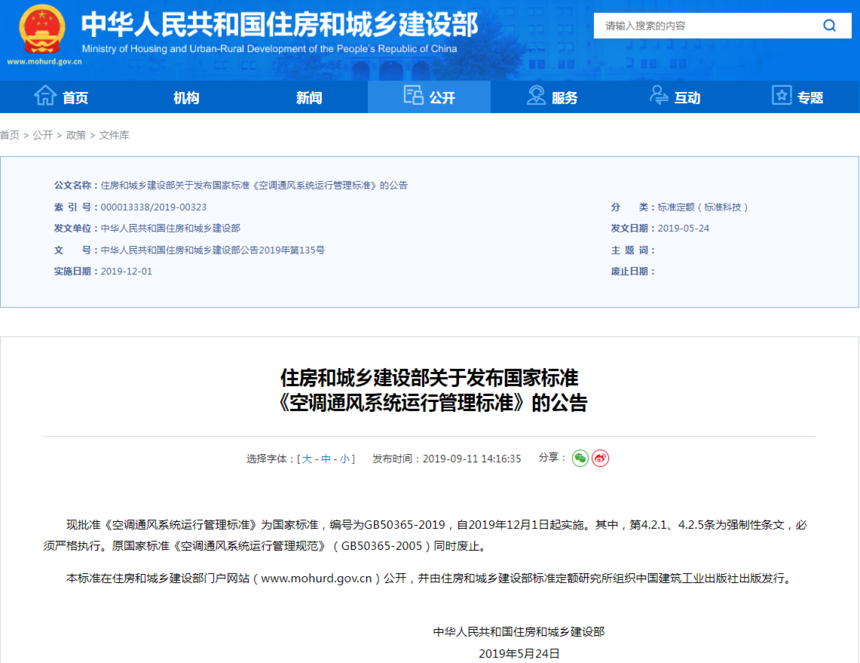Viewport: 860px width, 663px height.
Task: Share via the WeChat icon
Action: click(x=580, y=458)
